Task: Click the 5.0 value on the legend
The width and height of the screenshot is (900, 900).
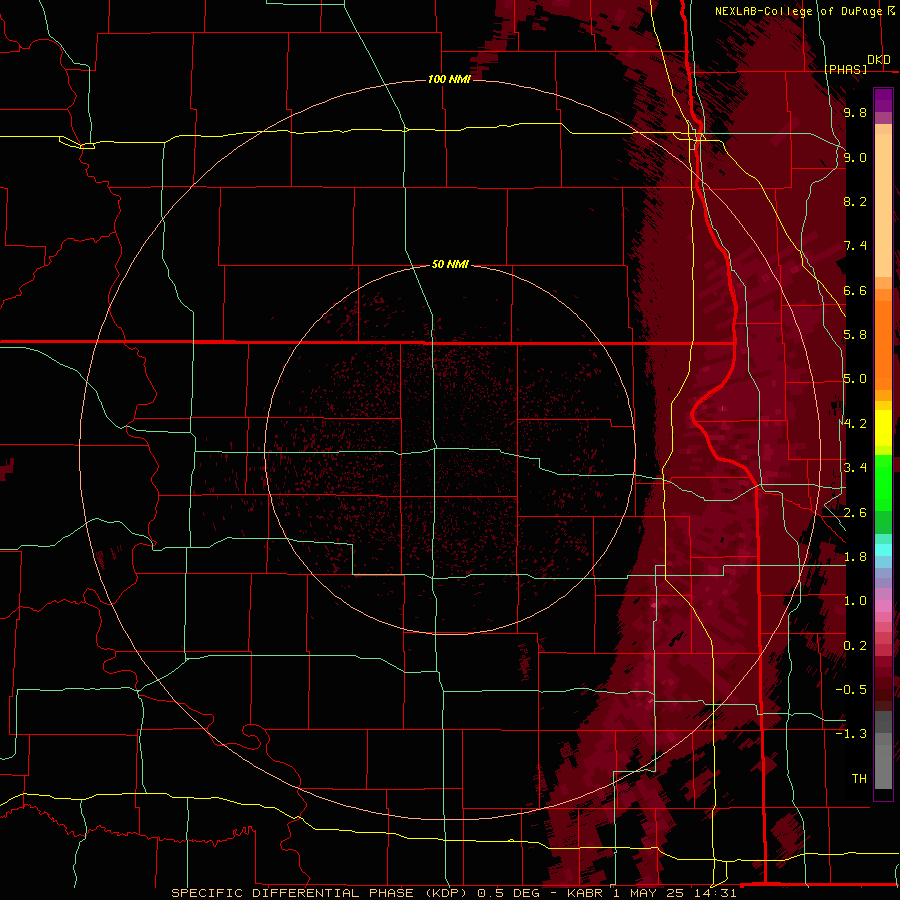Action: [855, 379]
